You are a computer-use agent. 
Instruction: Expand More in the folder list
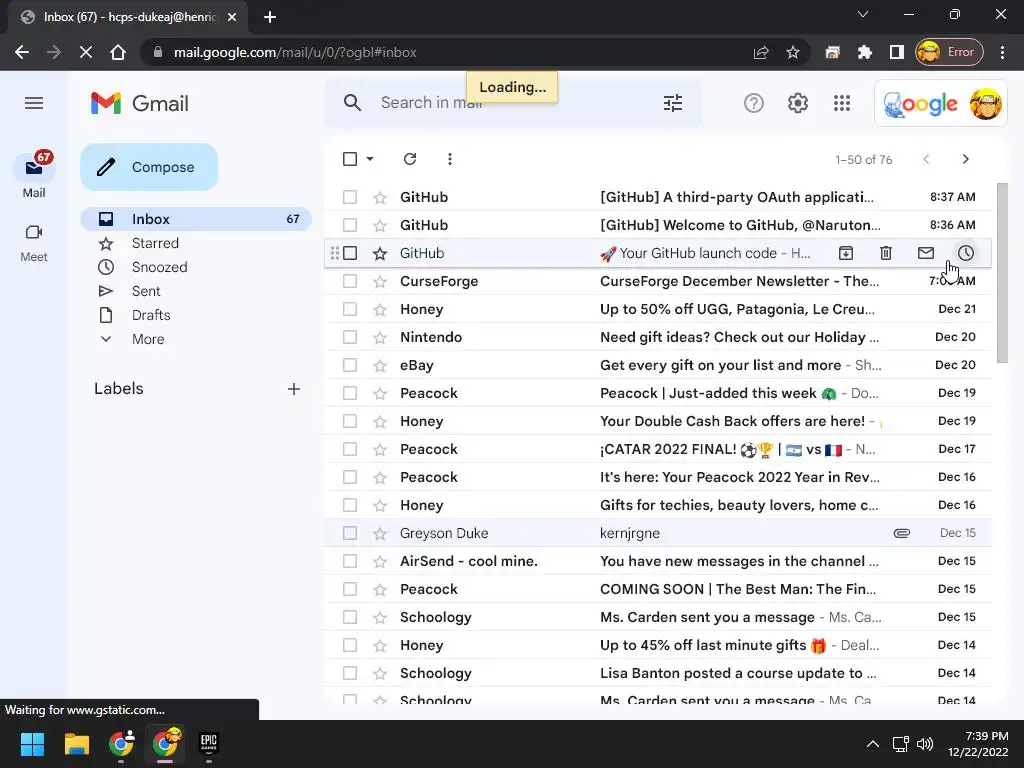[x=148, y=339]
